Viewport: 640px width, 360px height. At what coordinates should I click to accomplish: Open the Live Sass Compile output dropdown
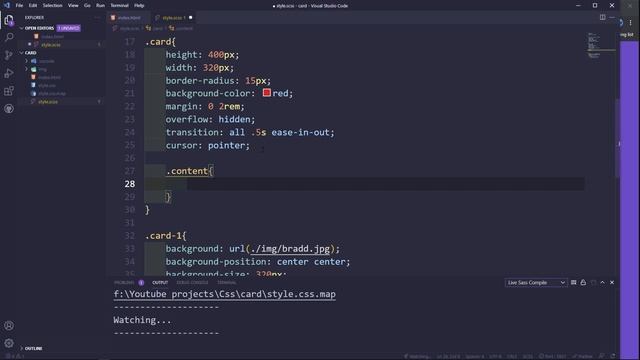click(536, 282)
